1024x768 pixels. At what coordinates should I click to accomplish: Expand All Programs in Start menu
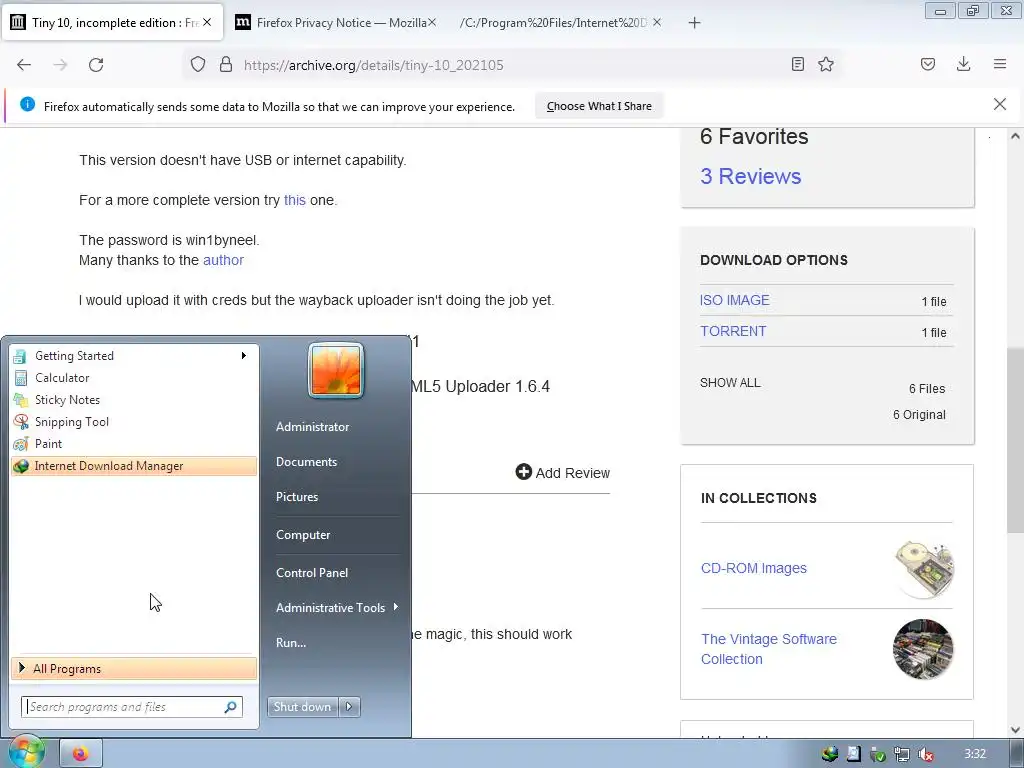click(134, 669)
